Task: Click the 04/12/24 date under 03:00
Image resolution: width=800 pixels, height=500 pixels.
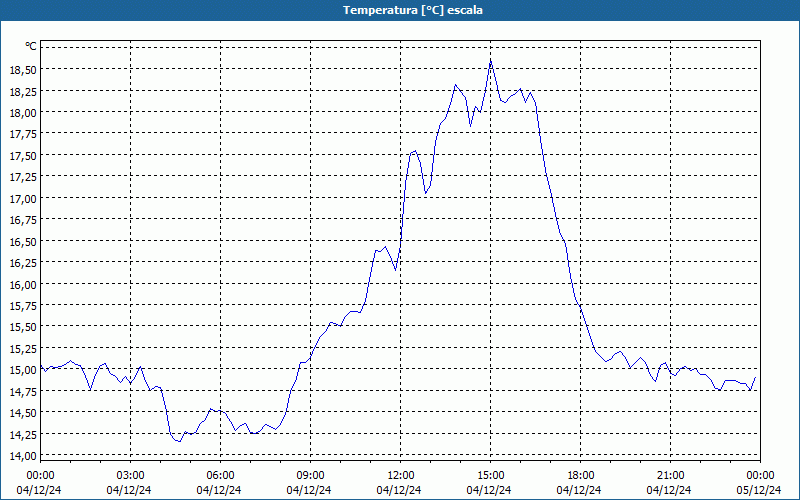Action: tap(129, 490)
